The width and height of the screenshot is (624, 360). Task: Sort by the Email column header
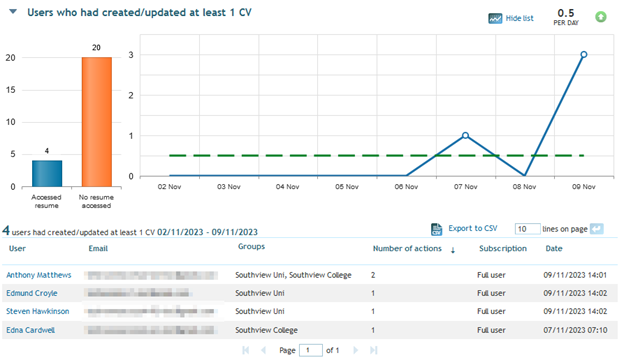click(98, 249)
